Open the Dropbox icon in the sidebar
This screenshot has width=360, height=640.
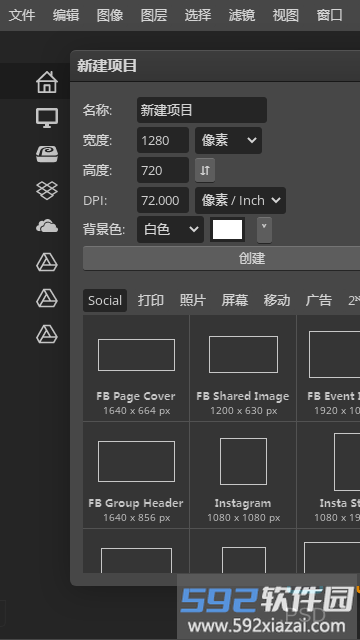pos(47,190)
